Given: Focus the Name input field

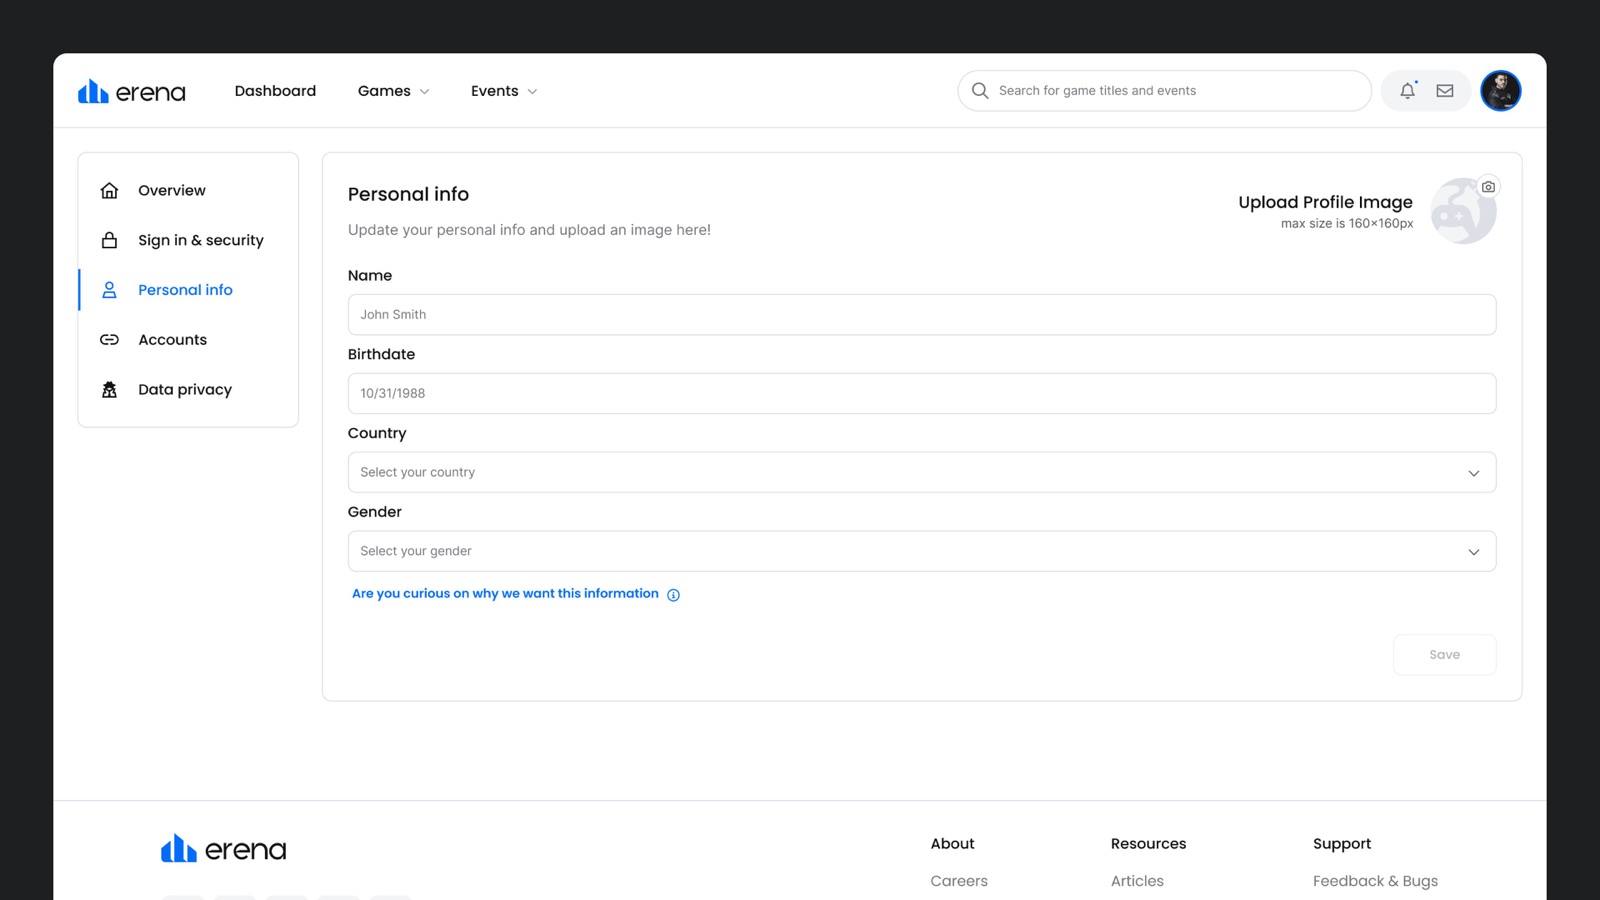Looking at the screenshot, I should (922, 315).
